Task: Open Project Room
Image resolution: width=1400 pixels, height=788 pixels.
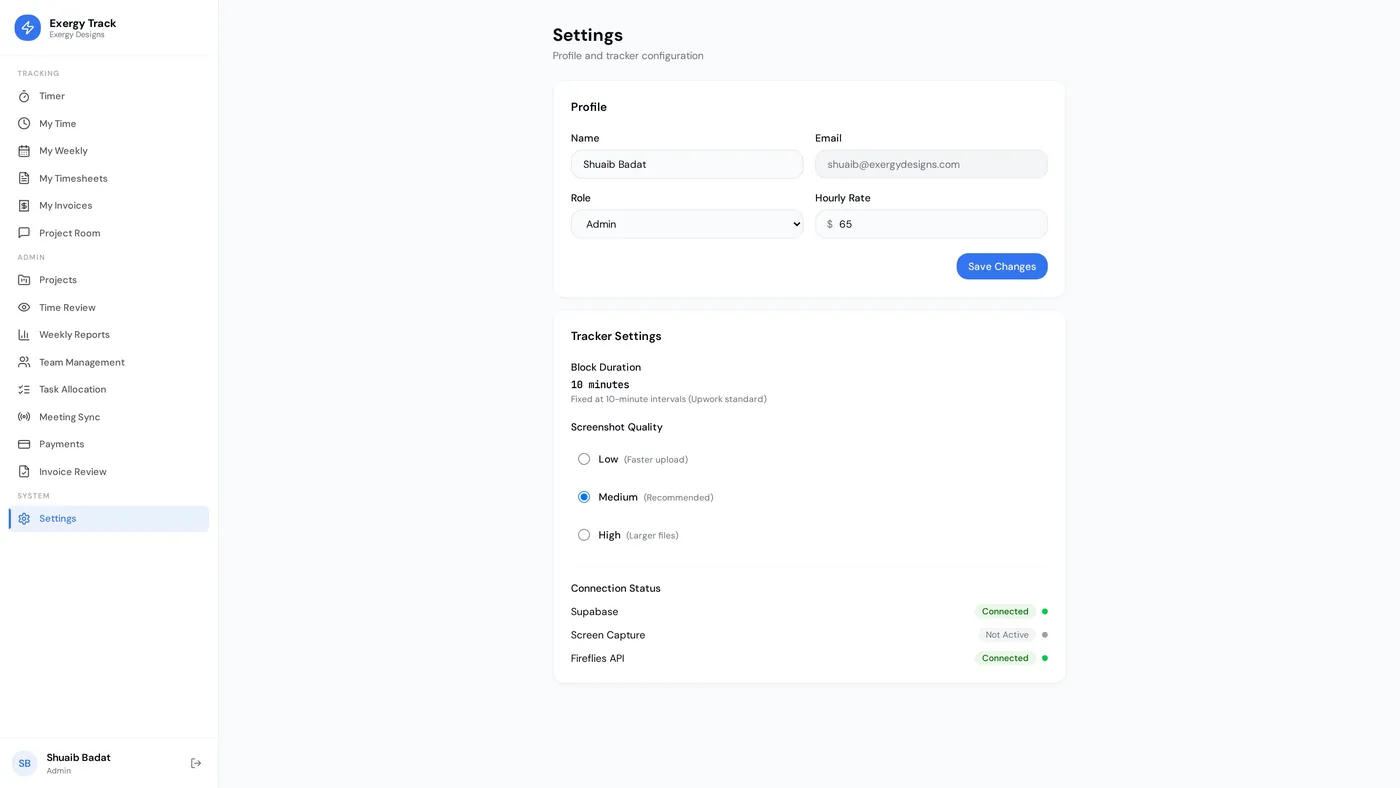Action: [109, 233]
